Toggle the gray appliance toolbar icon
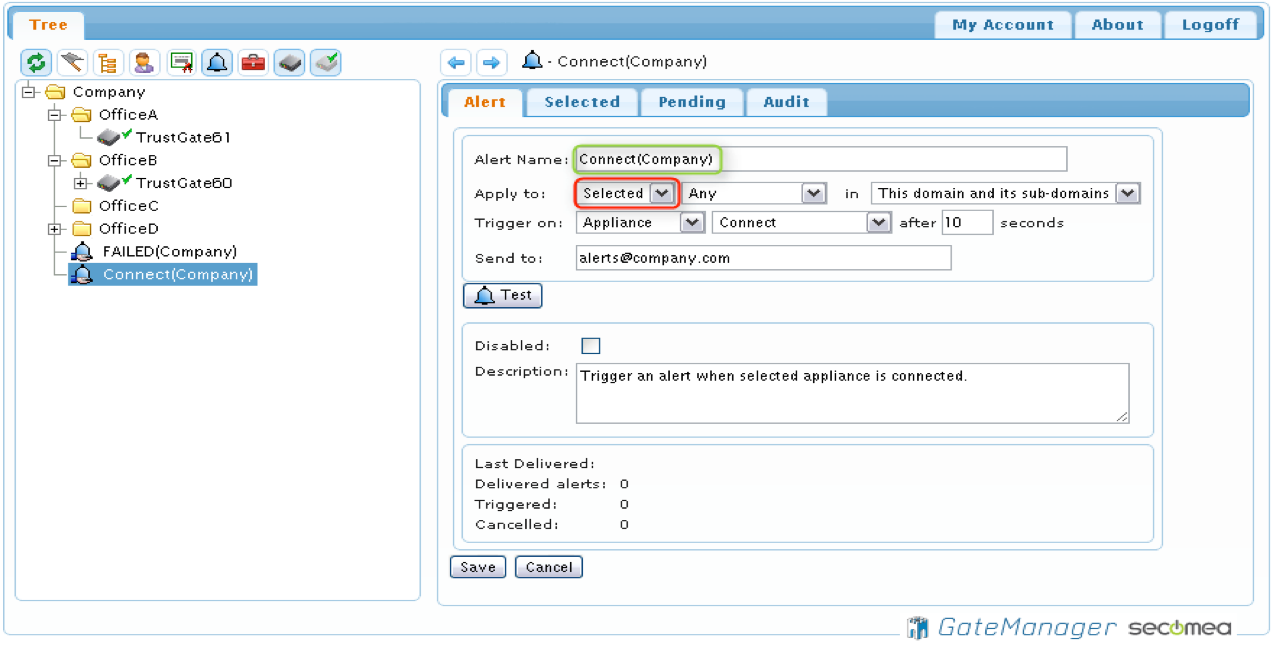Image resolution: width=1275 pixels, height=647 pixels. click(x=289, y=63)
